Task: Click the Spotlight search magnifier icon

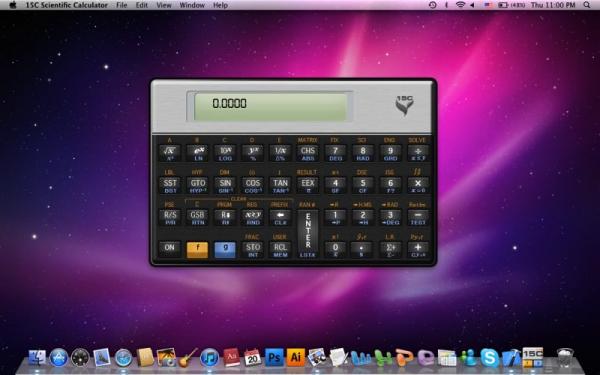Action: (x=587, y=5)
